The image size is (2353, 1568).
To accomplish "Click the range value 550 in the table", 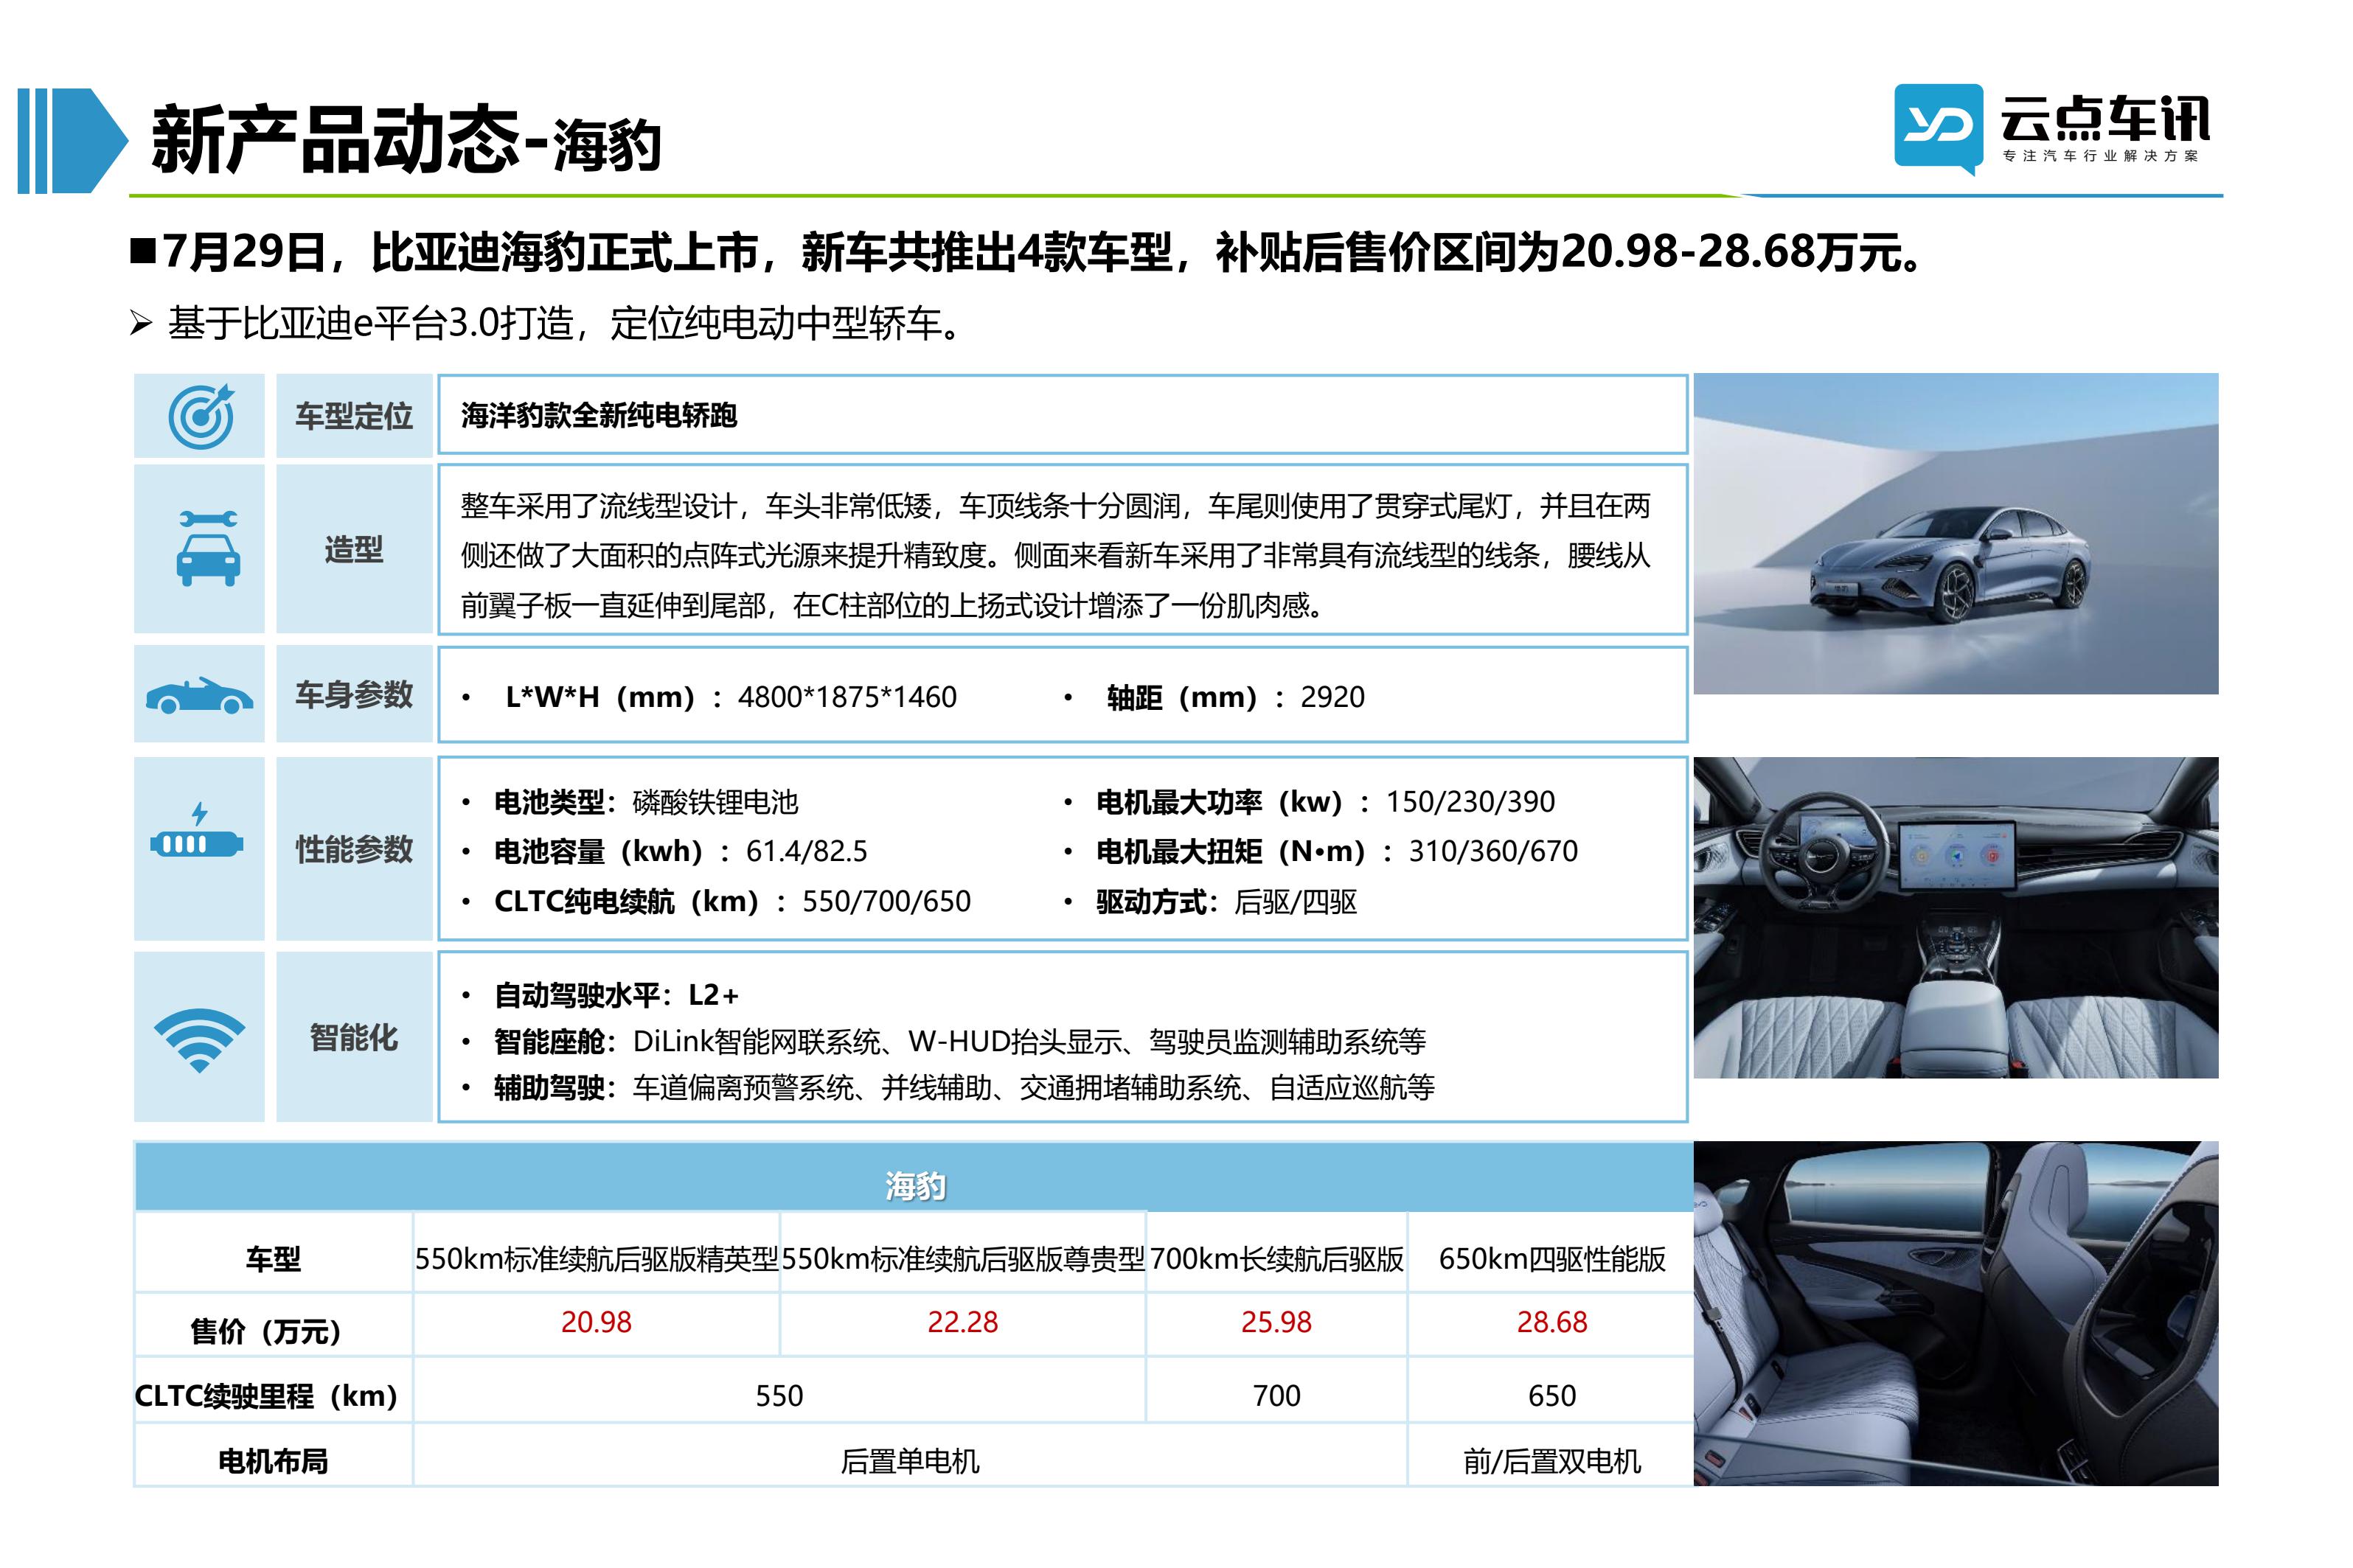I will [x=779, y=1396].
